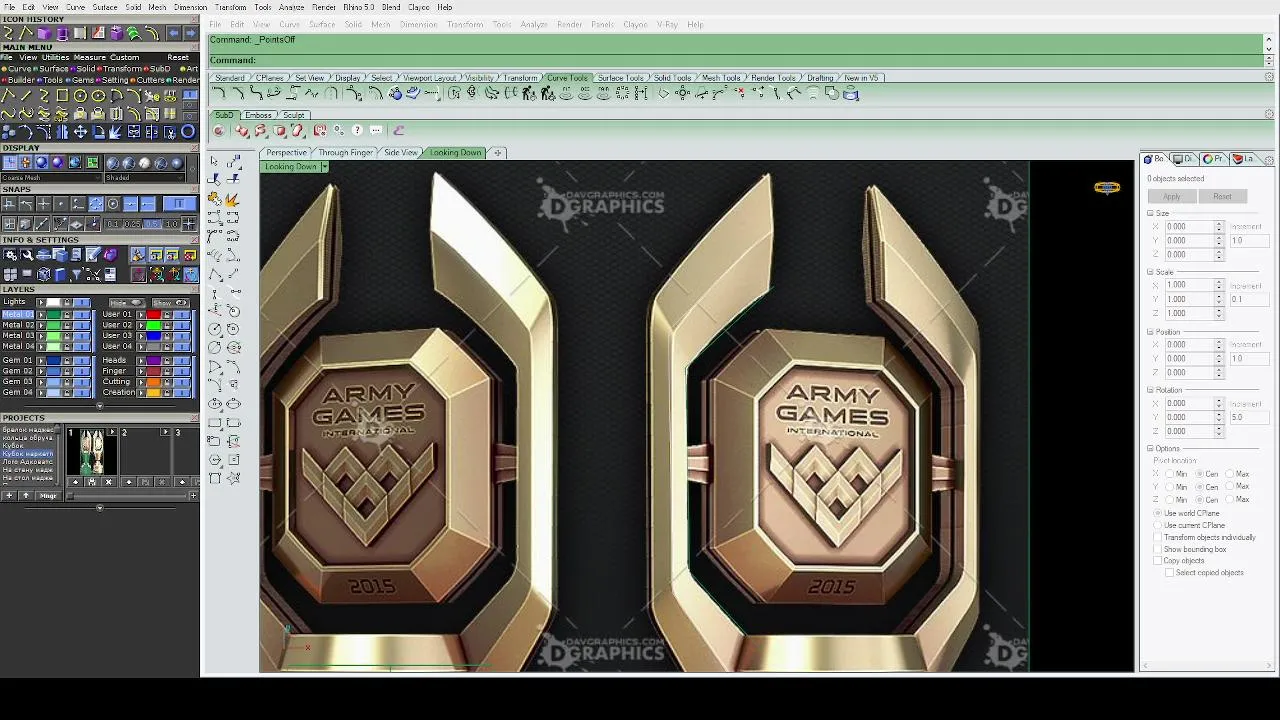Switch to the Perspective viewport tab
Image resolution: width=1280 pixels, height=720 pixels.
click(286, 153)
